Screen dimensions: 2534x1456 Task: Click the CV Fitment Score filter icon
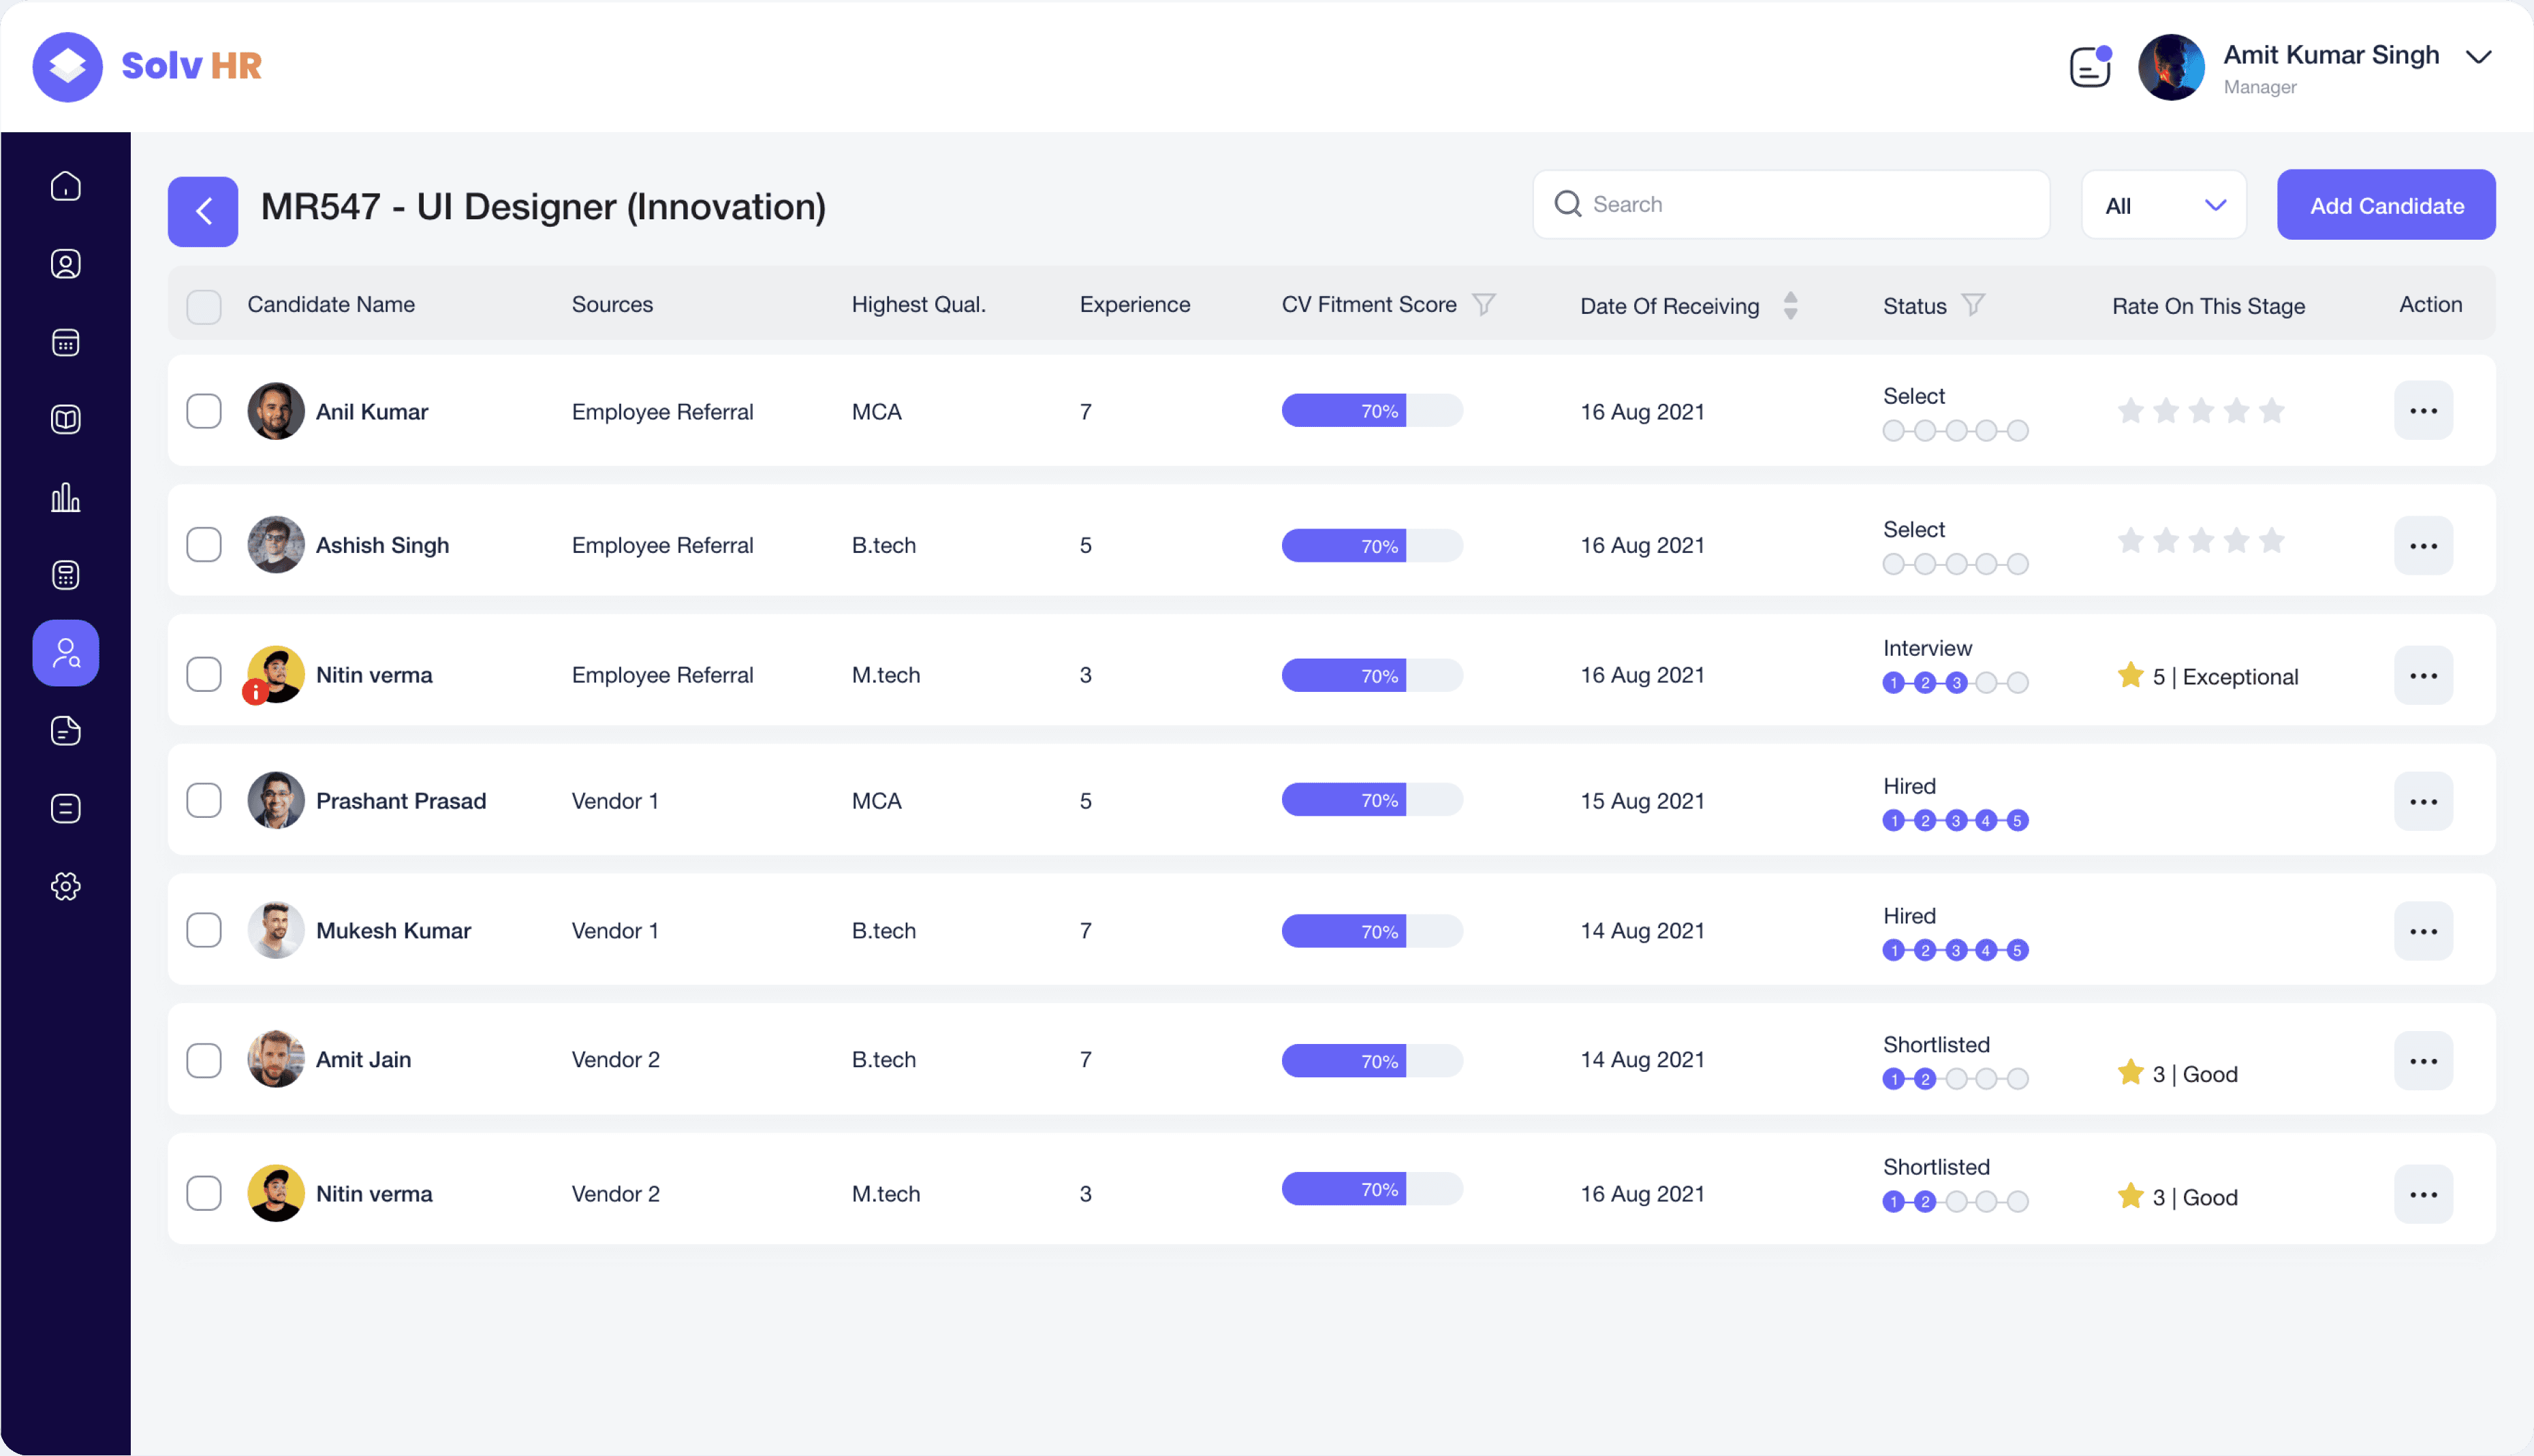click(x=1484, y=304)
